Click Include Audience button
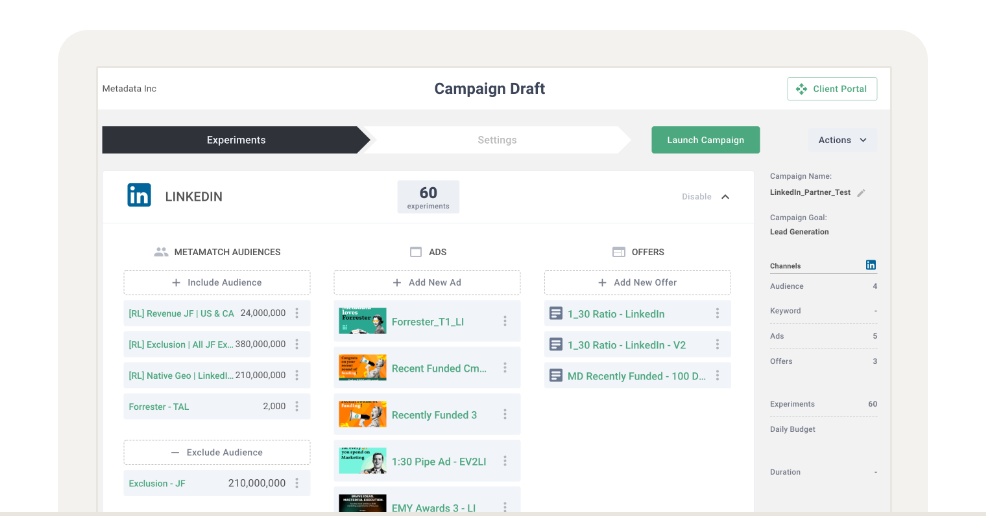The image size is (986, 516). pos(217,283)
